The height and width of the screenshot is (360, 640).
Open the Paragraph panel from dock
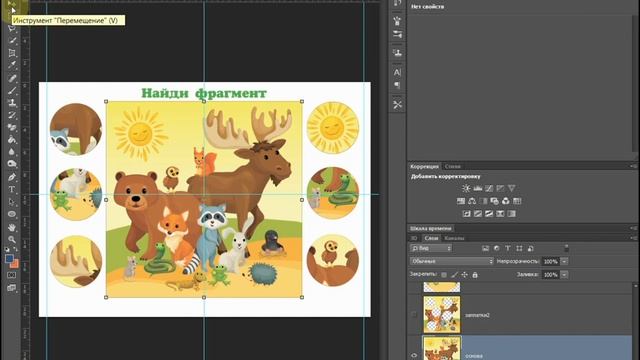[397, 85]
